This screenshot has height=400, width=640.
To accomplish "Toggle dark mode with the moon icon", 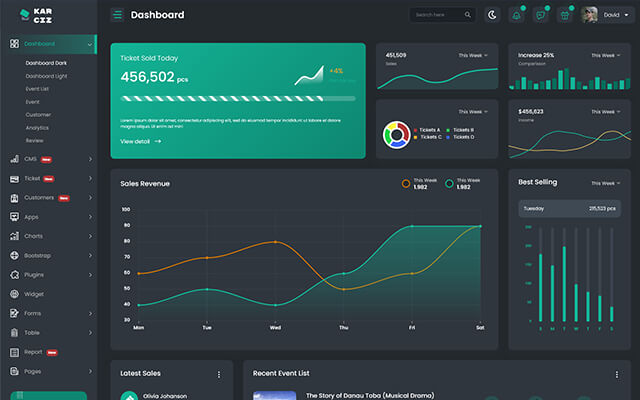I will [491, 15].
